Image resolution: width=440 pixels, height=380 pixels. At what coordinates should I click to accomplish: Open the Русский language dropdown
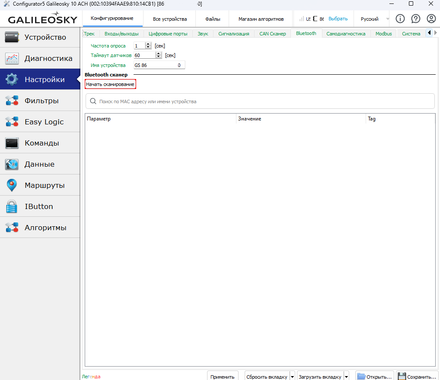pyautogui.click(x=374, y=19)
